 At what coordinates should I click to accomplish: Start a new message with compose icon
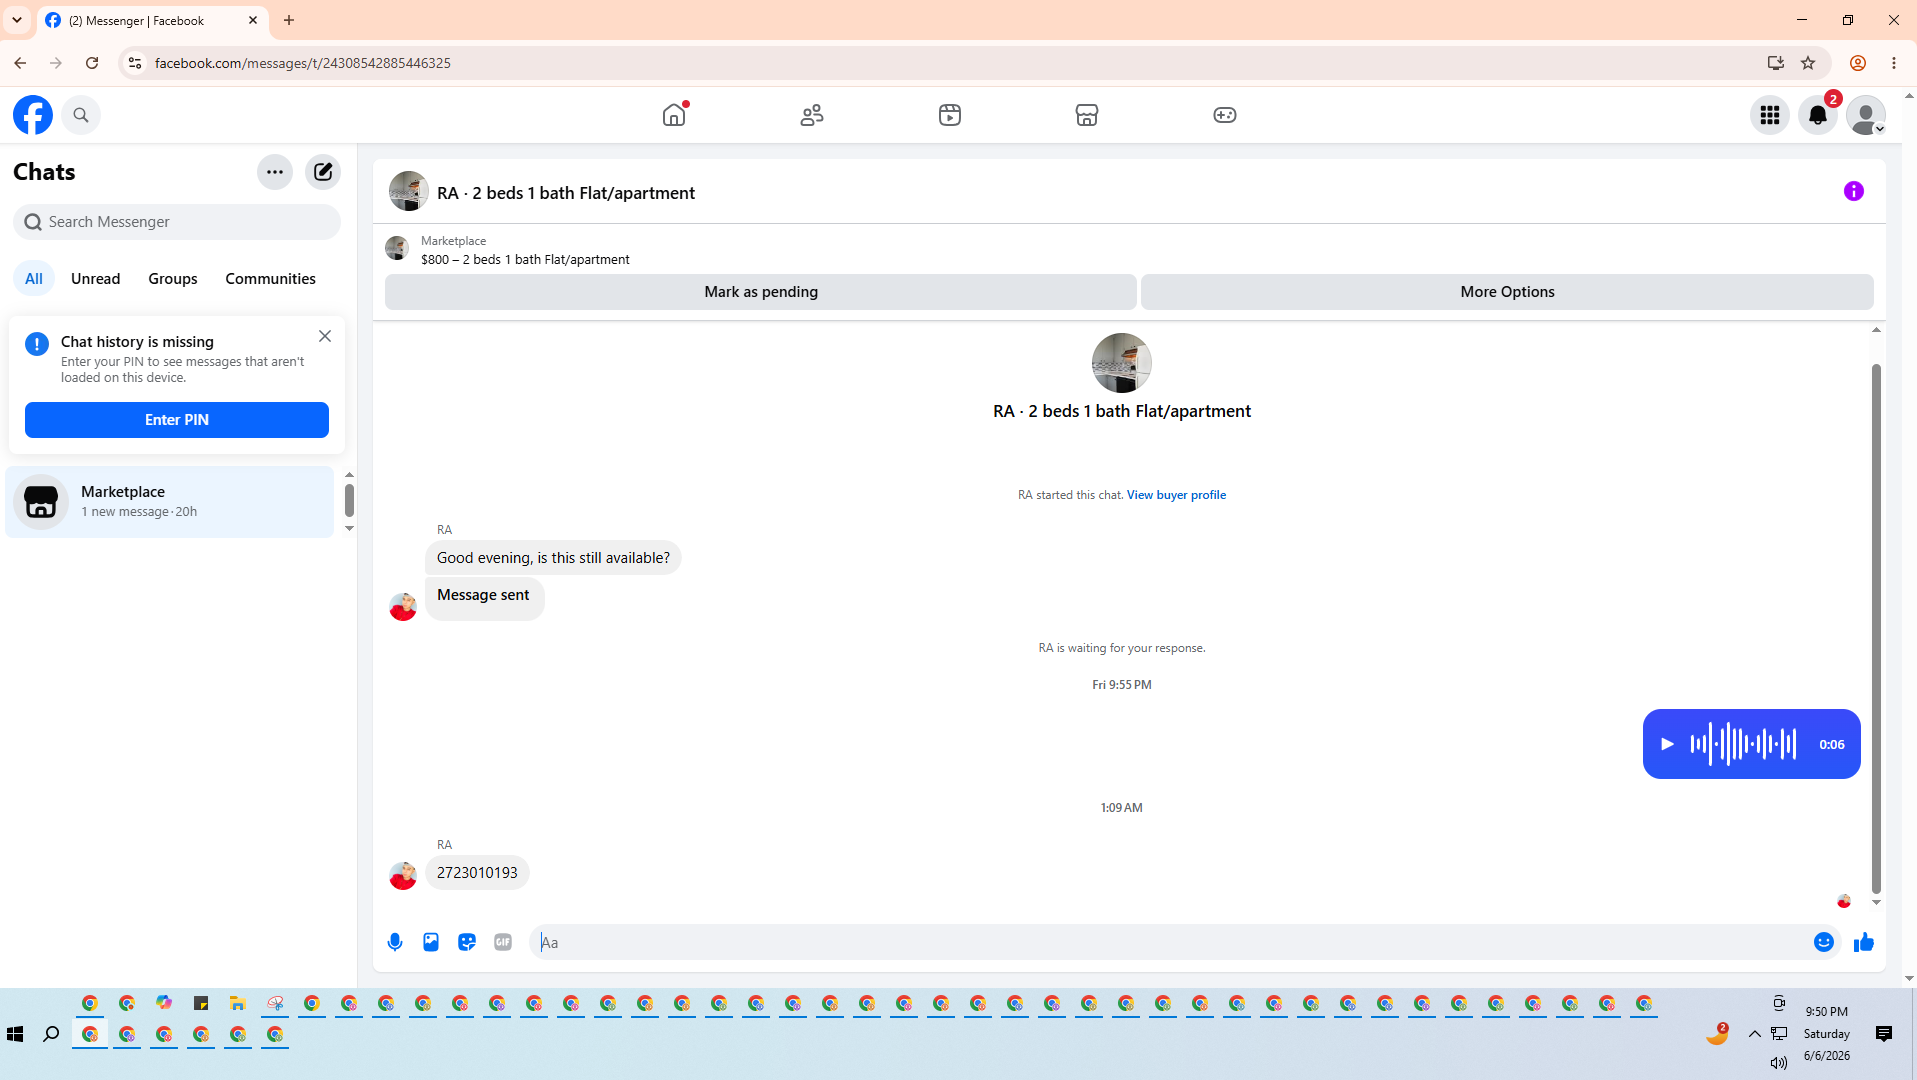pos(323,172)
